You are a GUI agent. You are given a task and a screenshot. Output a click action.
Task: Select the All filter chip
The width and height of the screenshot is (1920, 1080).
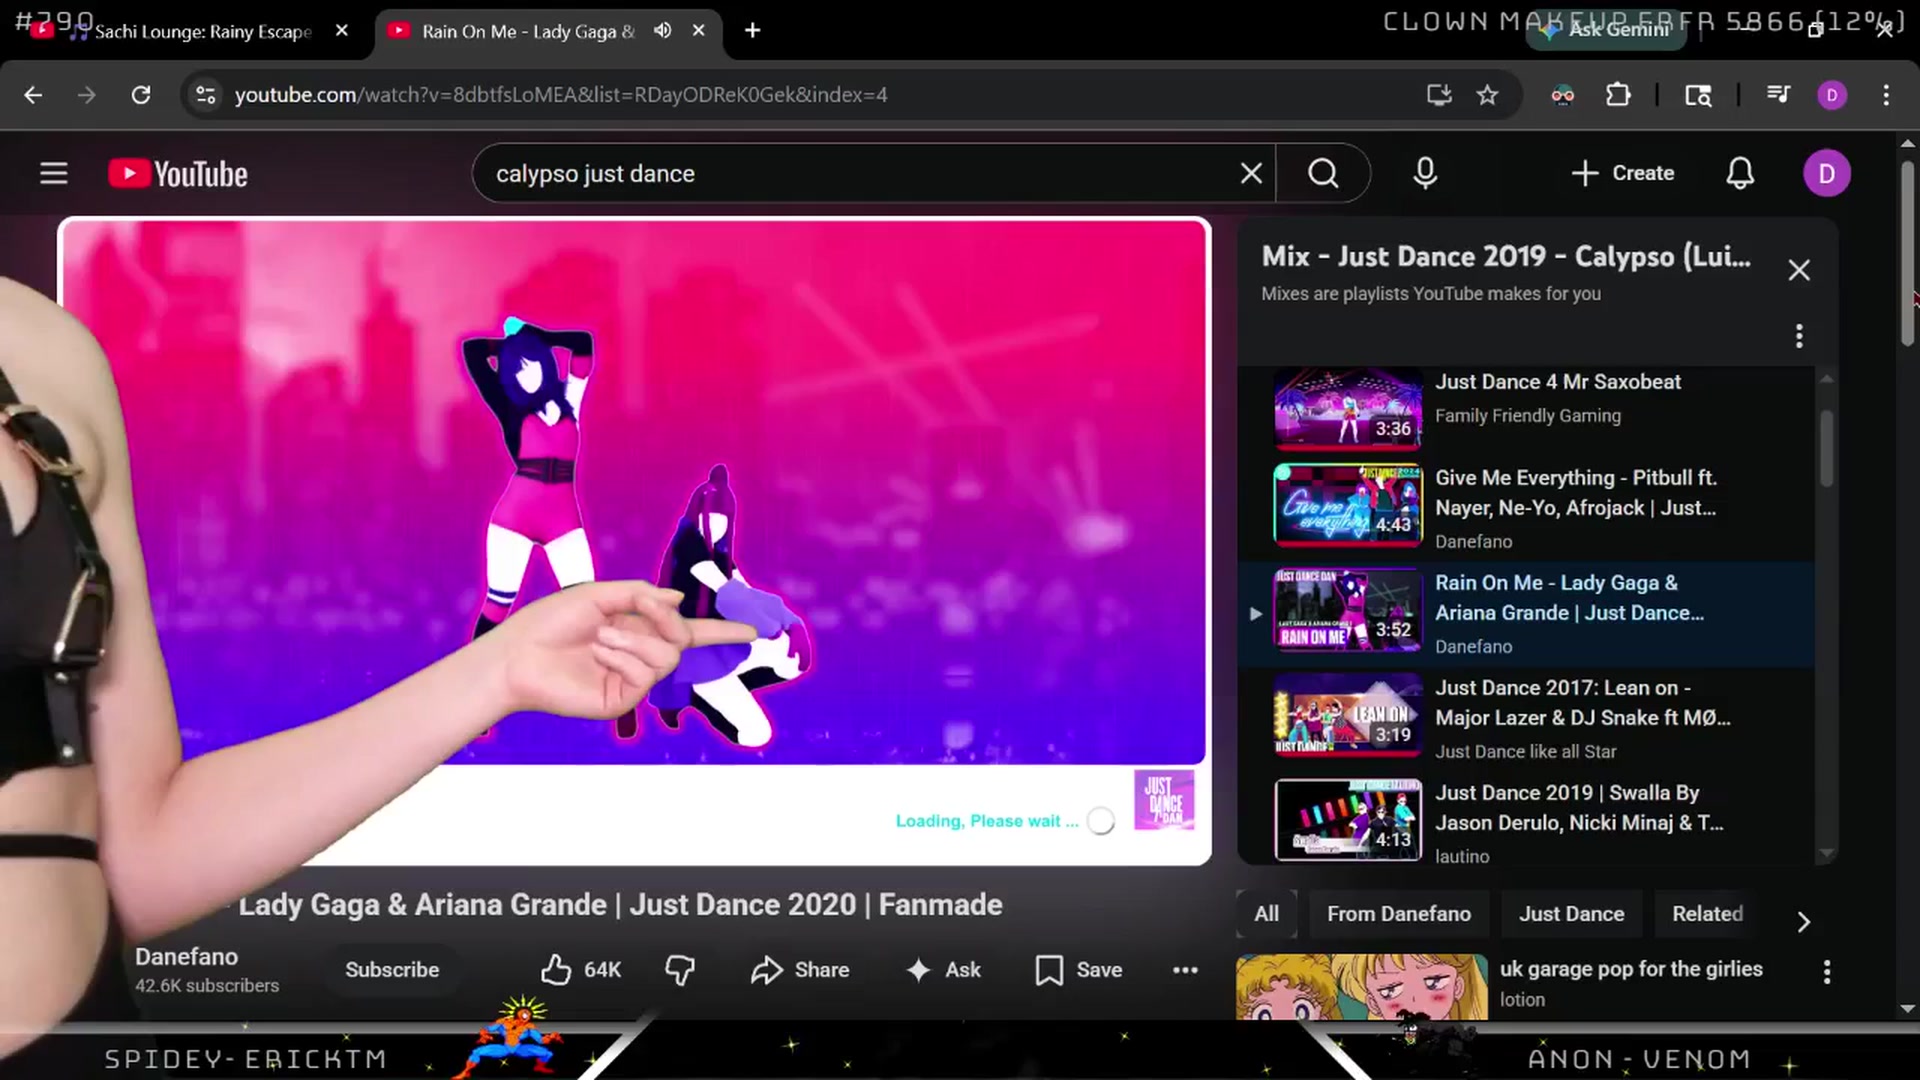(x=1266, y=914)
